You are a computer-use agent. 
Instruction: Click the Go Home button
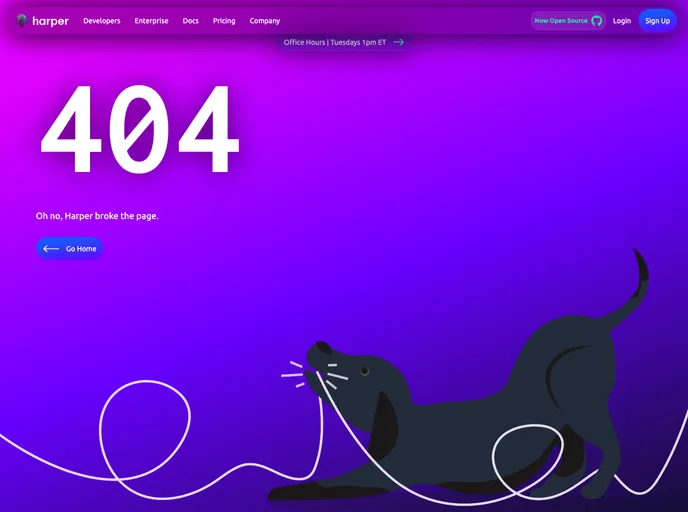pyautogui.click(x=70, y=248)
